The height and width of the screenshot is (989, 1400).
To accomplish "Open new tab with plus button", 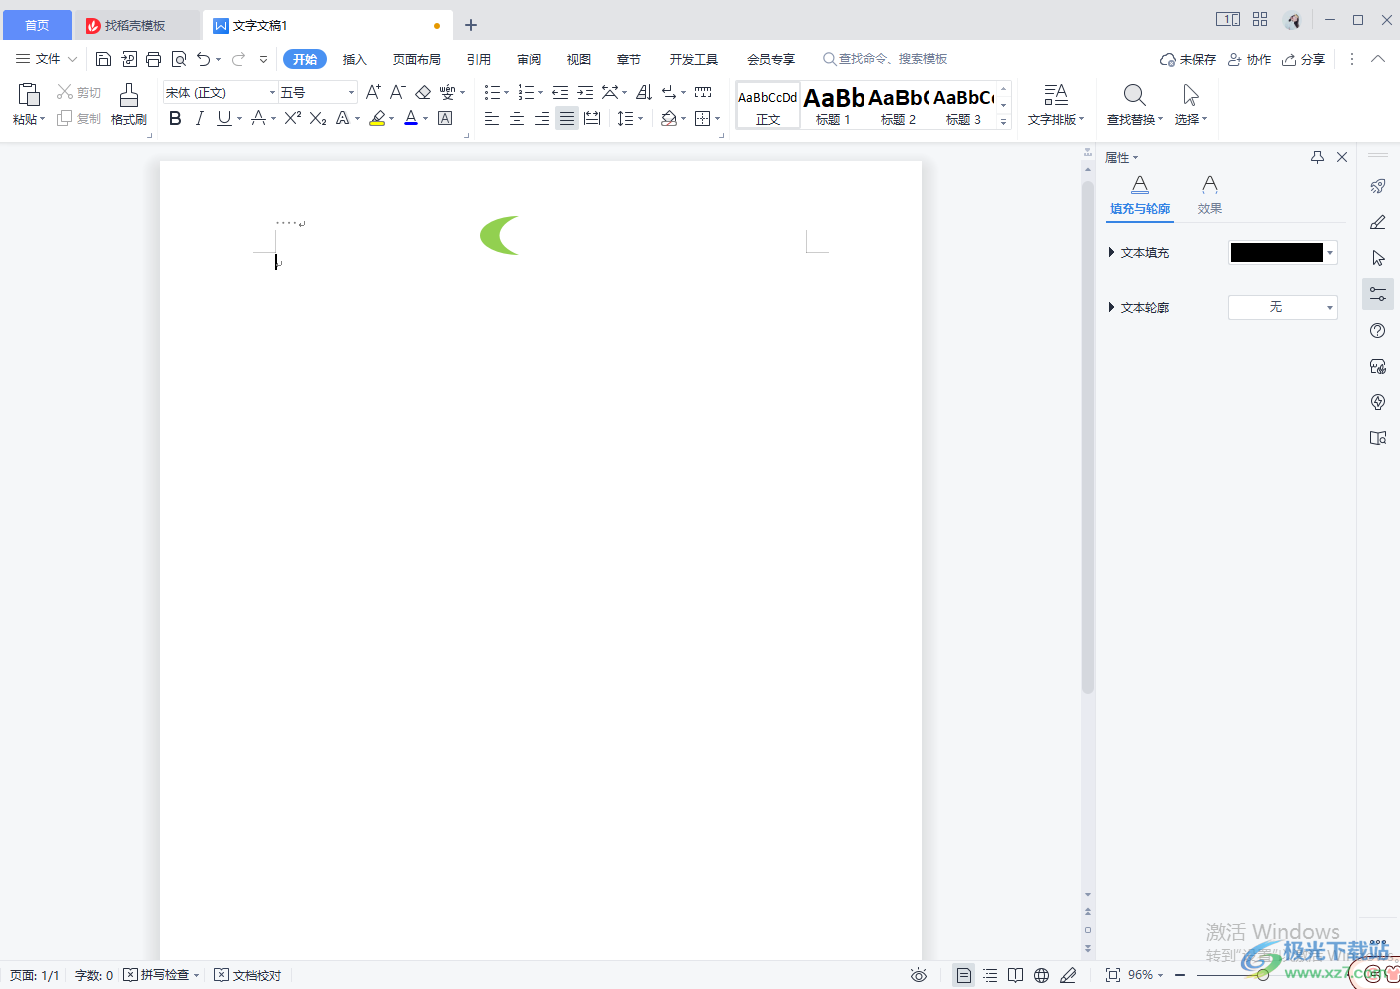I will pyautogui.click(x=471, y=25).
